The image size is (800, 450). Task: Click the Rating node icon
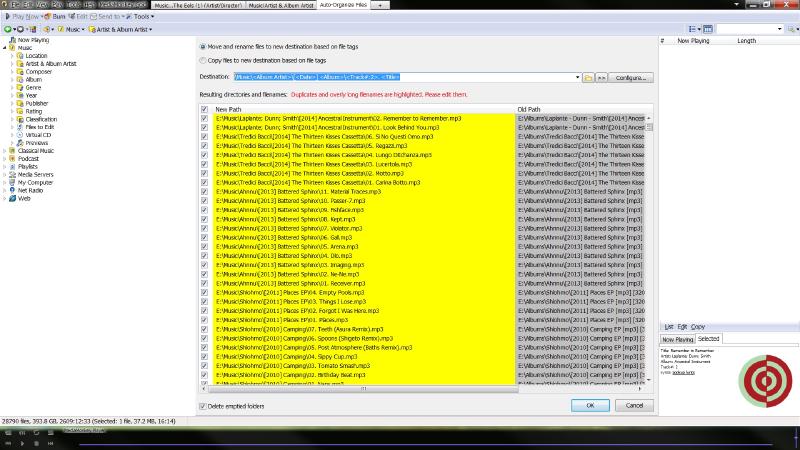[20, 111]
